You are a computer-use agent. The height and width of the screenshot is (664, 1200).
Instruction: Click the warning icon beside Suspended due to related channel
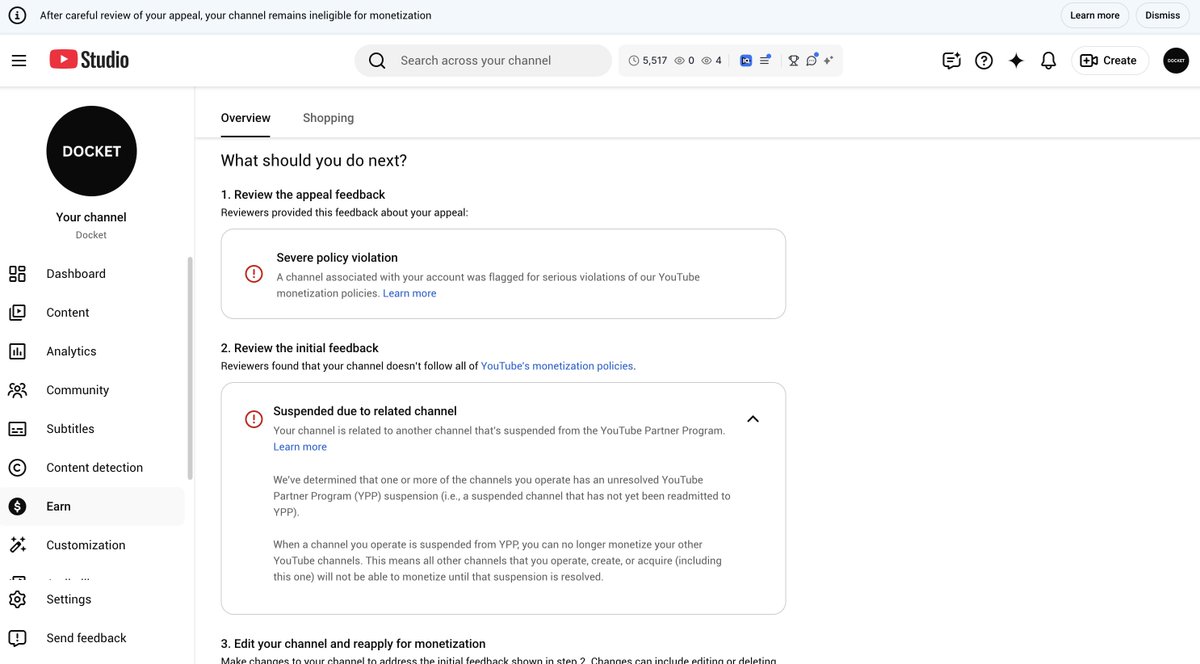point(254,419)
